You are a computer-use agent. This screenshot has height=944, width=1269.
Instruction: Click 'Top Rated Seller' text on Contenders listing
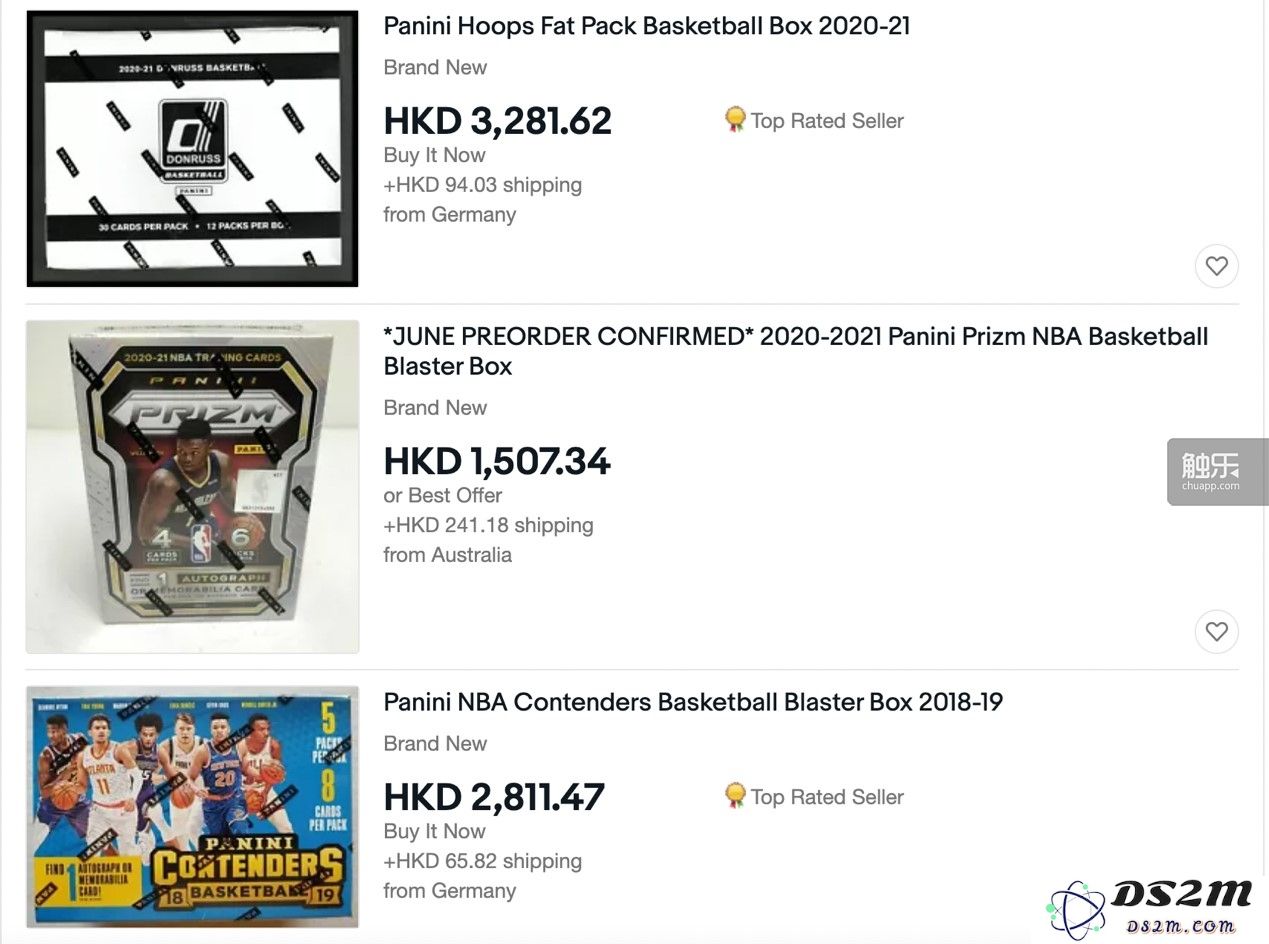tap(827, 797)
